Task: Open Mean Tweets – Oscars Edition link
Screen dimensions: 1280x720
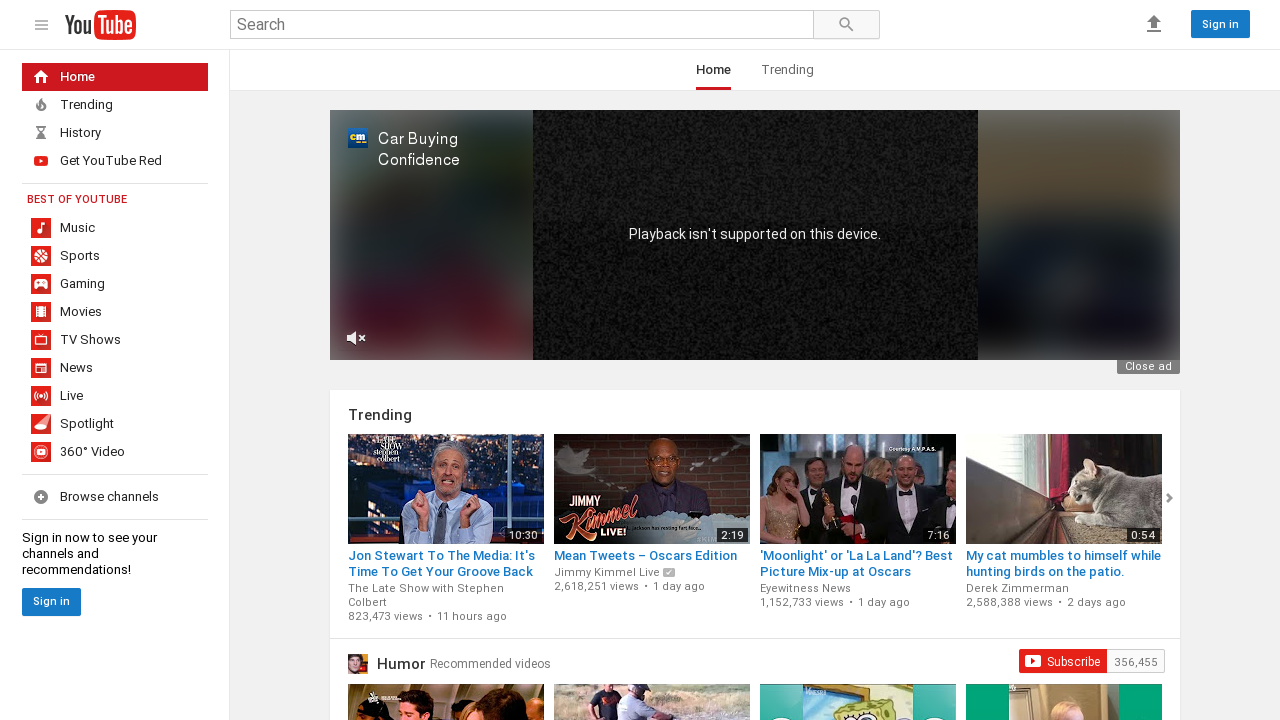Action: click(645, 556)
